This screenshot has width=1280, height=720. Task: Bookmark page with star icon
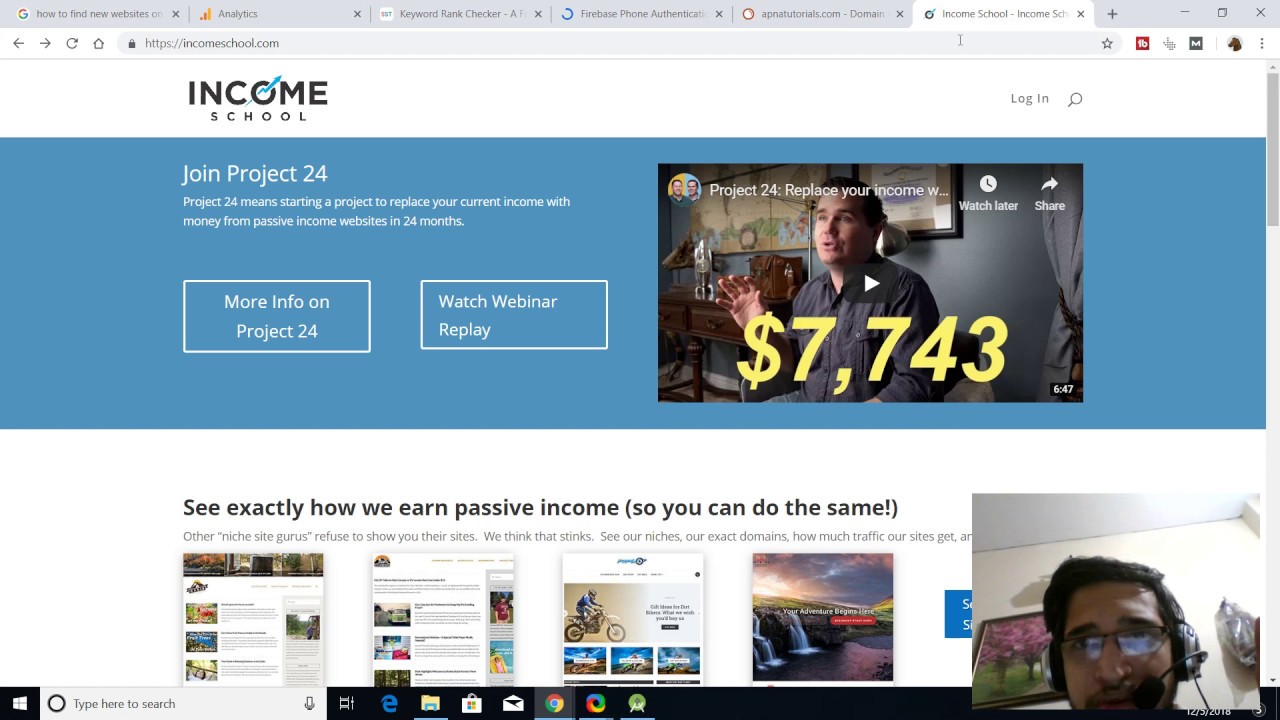[1107, 43]
